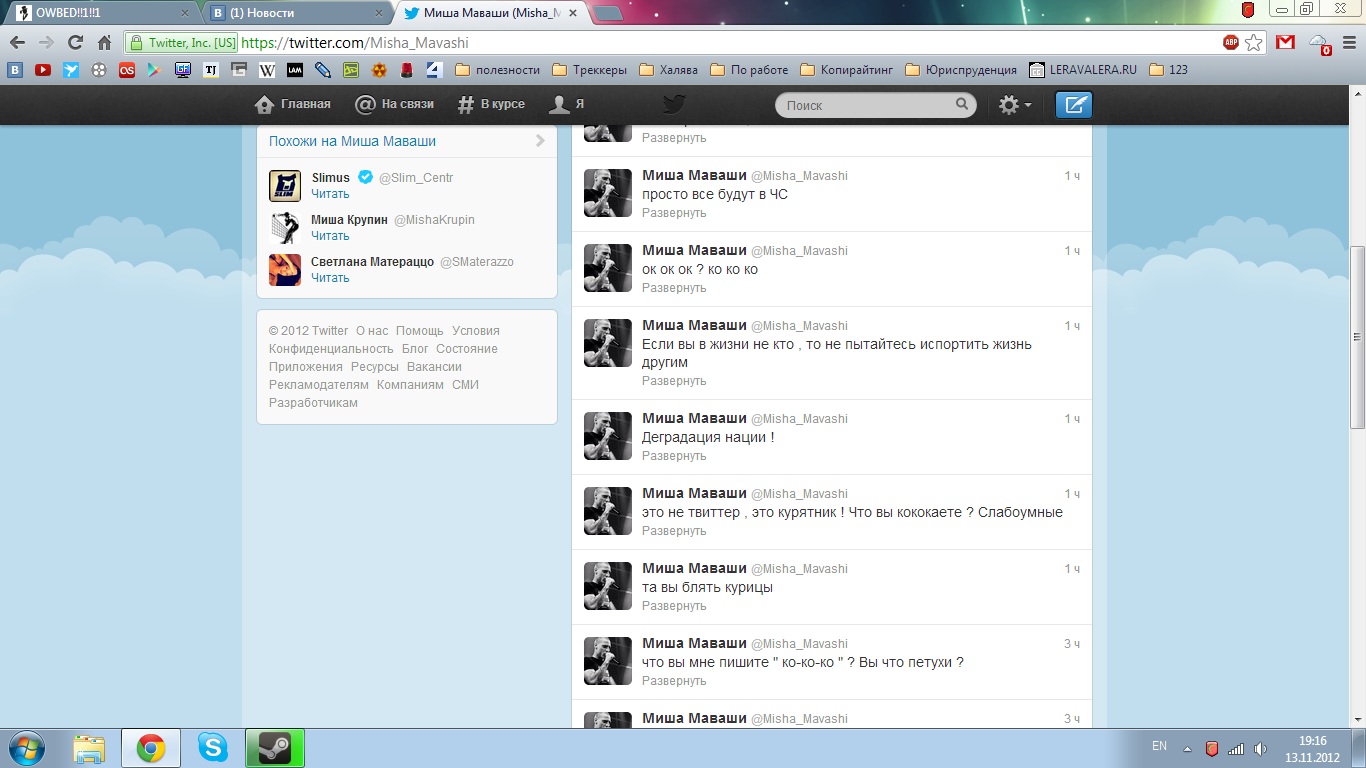This screenshot has height=768, width=1366.
Task: Bookmark this page with the star icon
Action: click(x=1254, y=43)
